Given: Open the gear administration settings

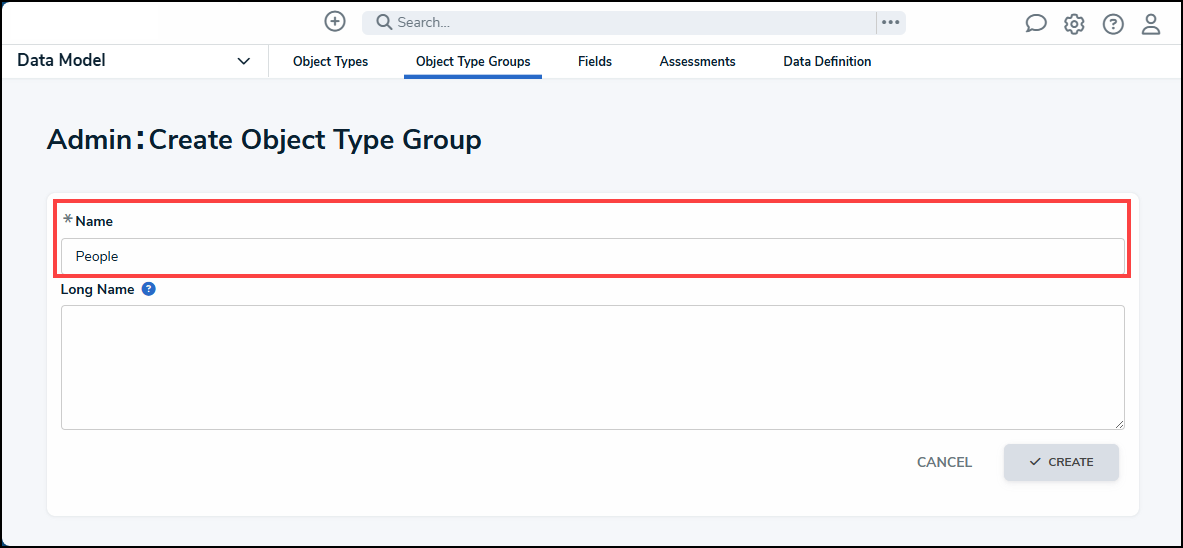Looking at the screenshot, I should 1074,24.
